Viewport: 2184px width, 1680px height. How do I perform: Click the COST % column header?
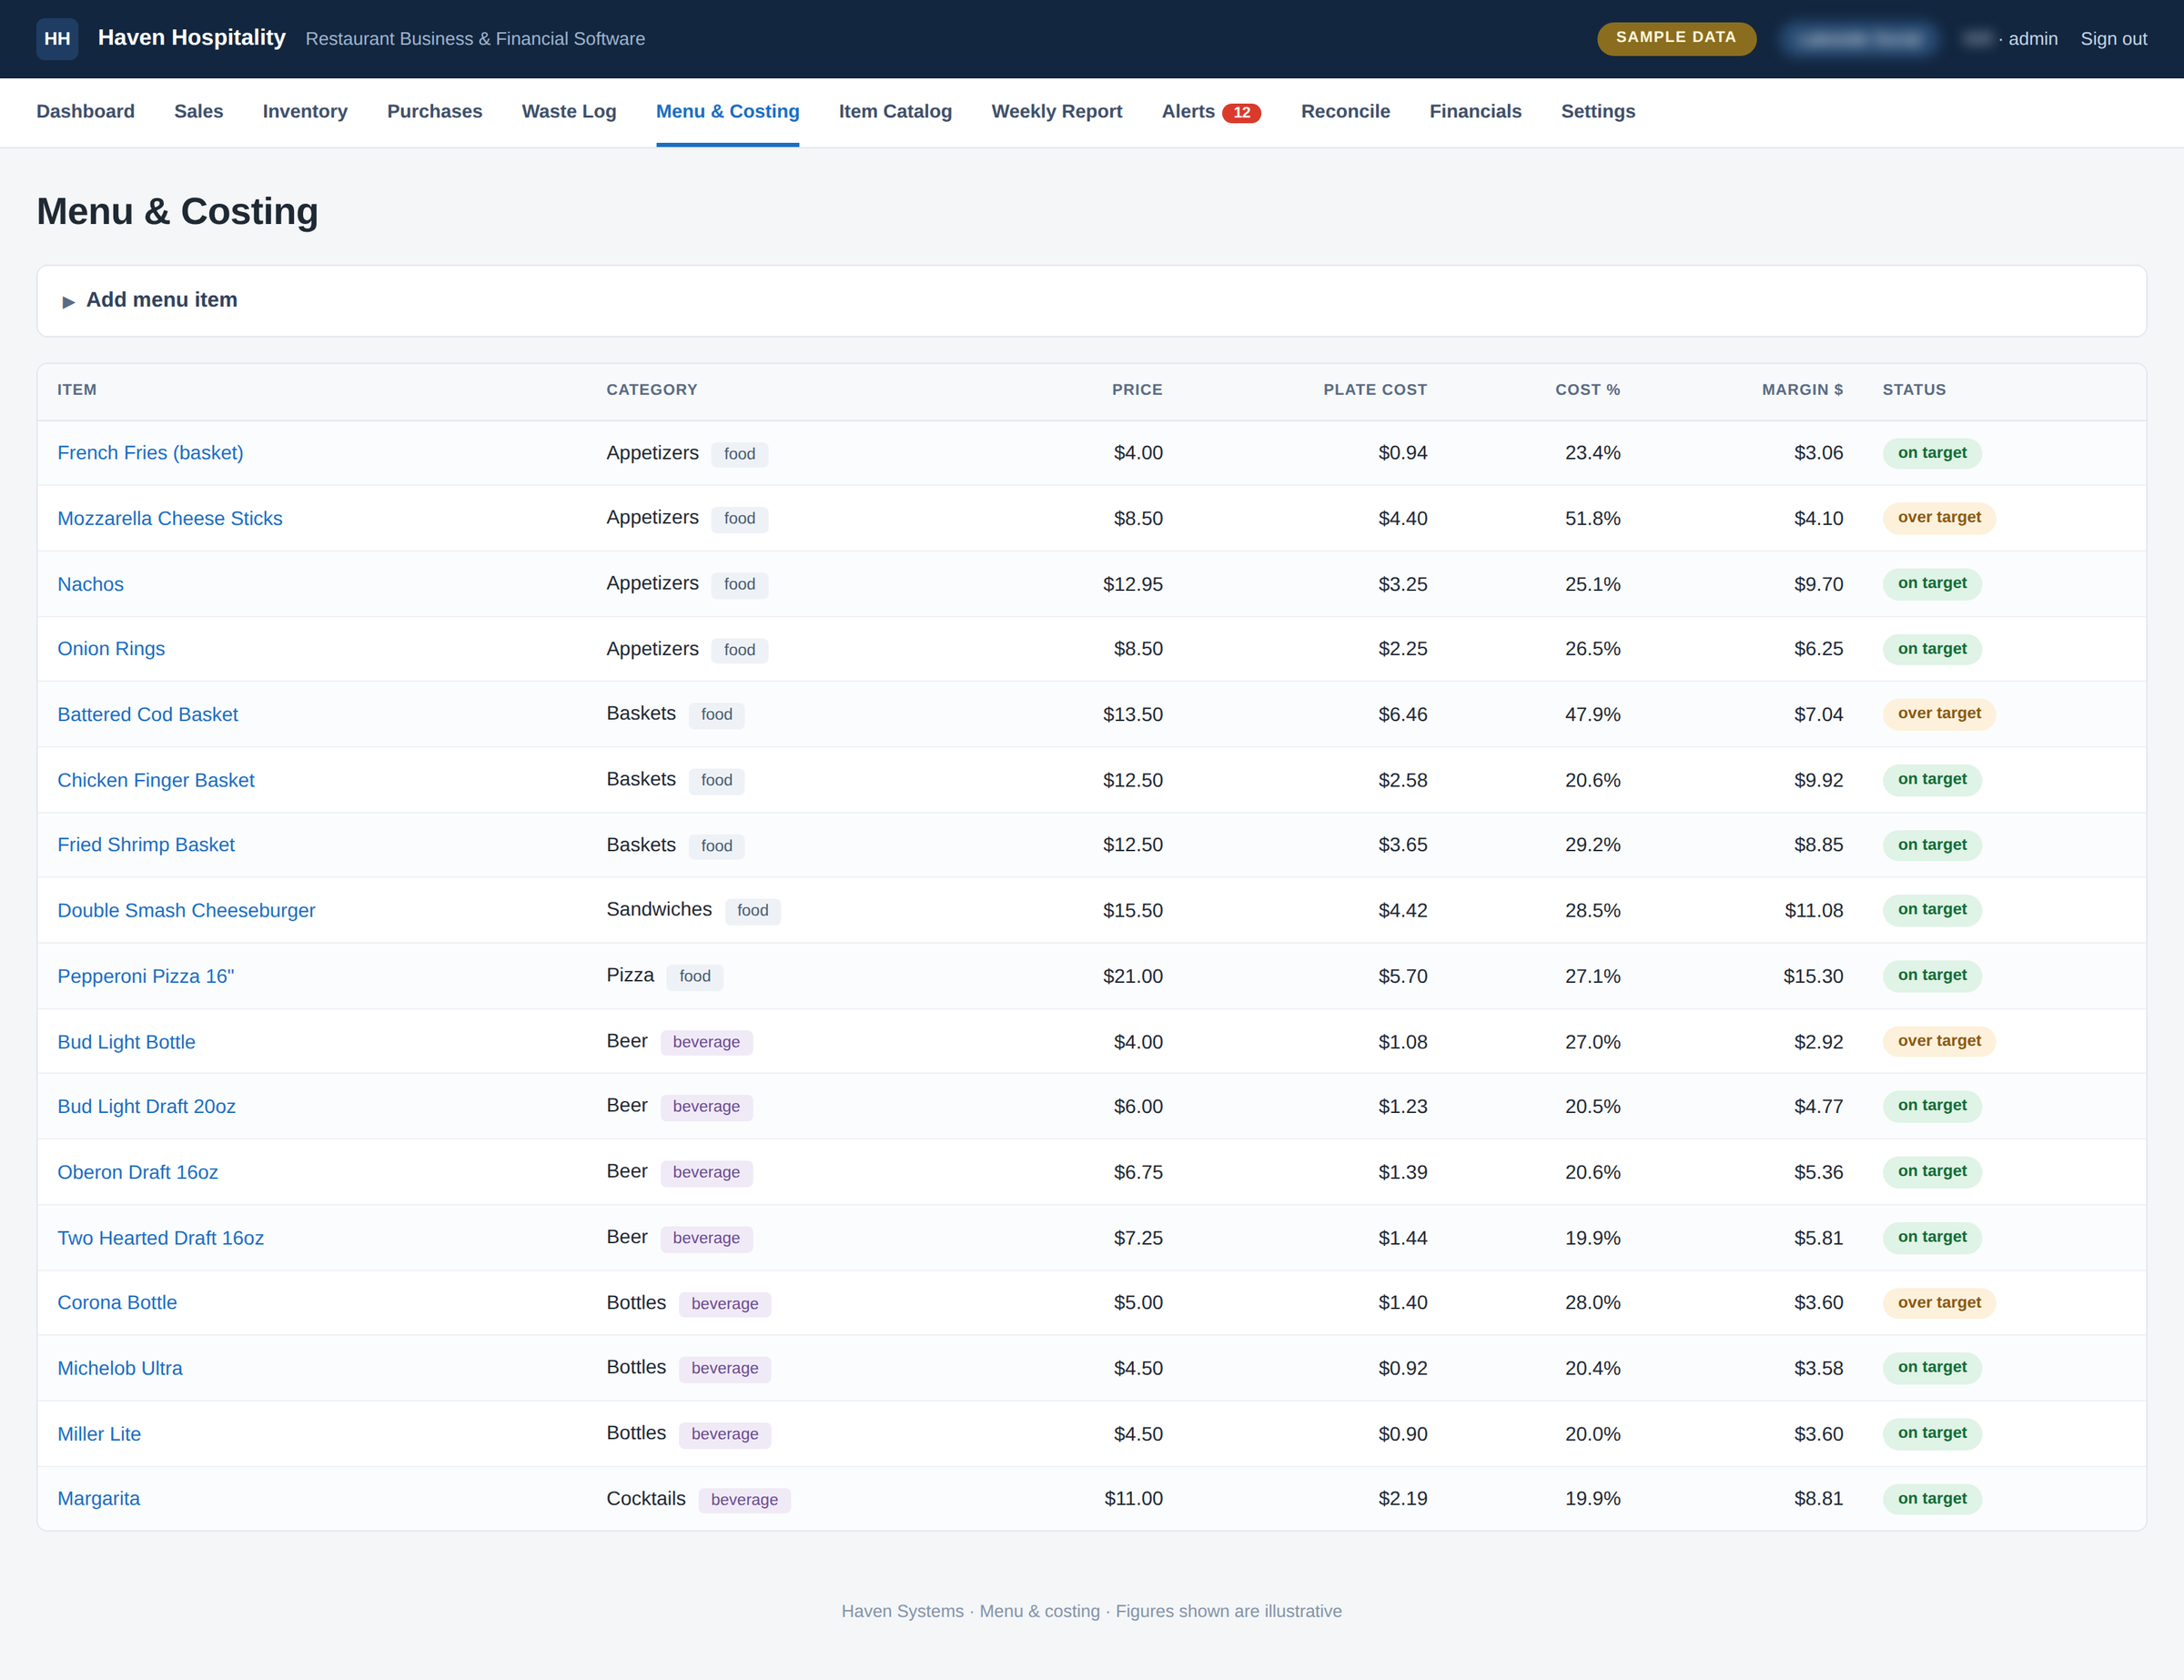pos(1587,390)
